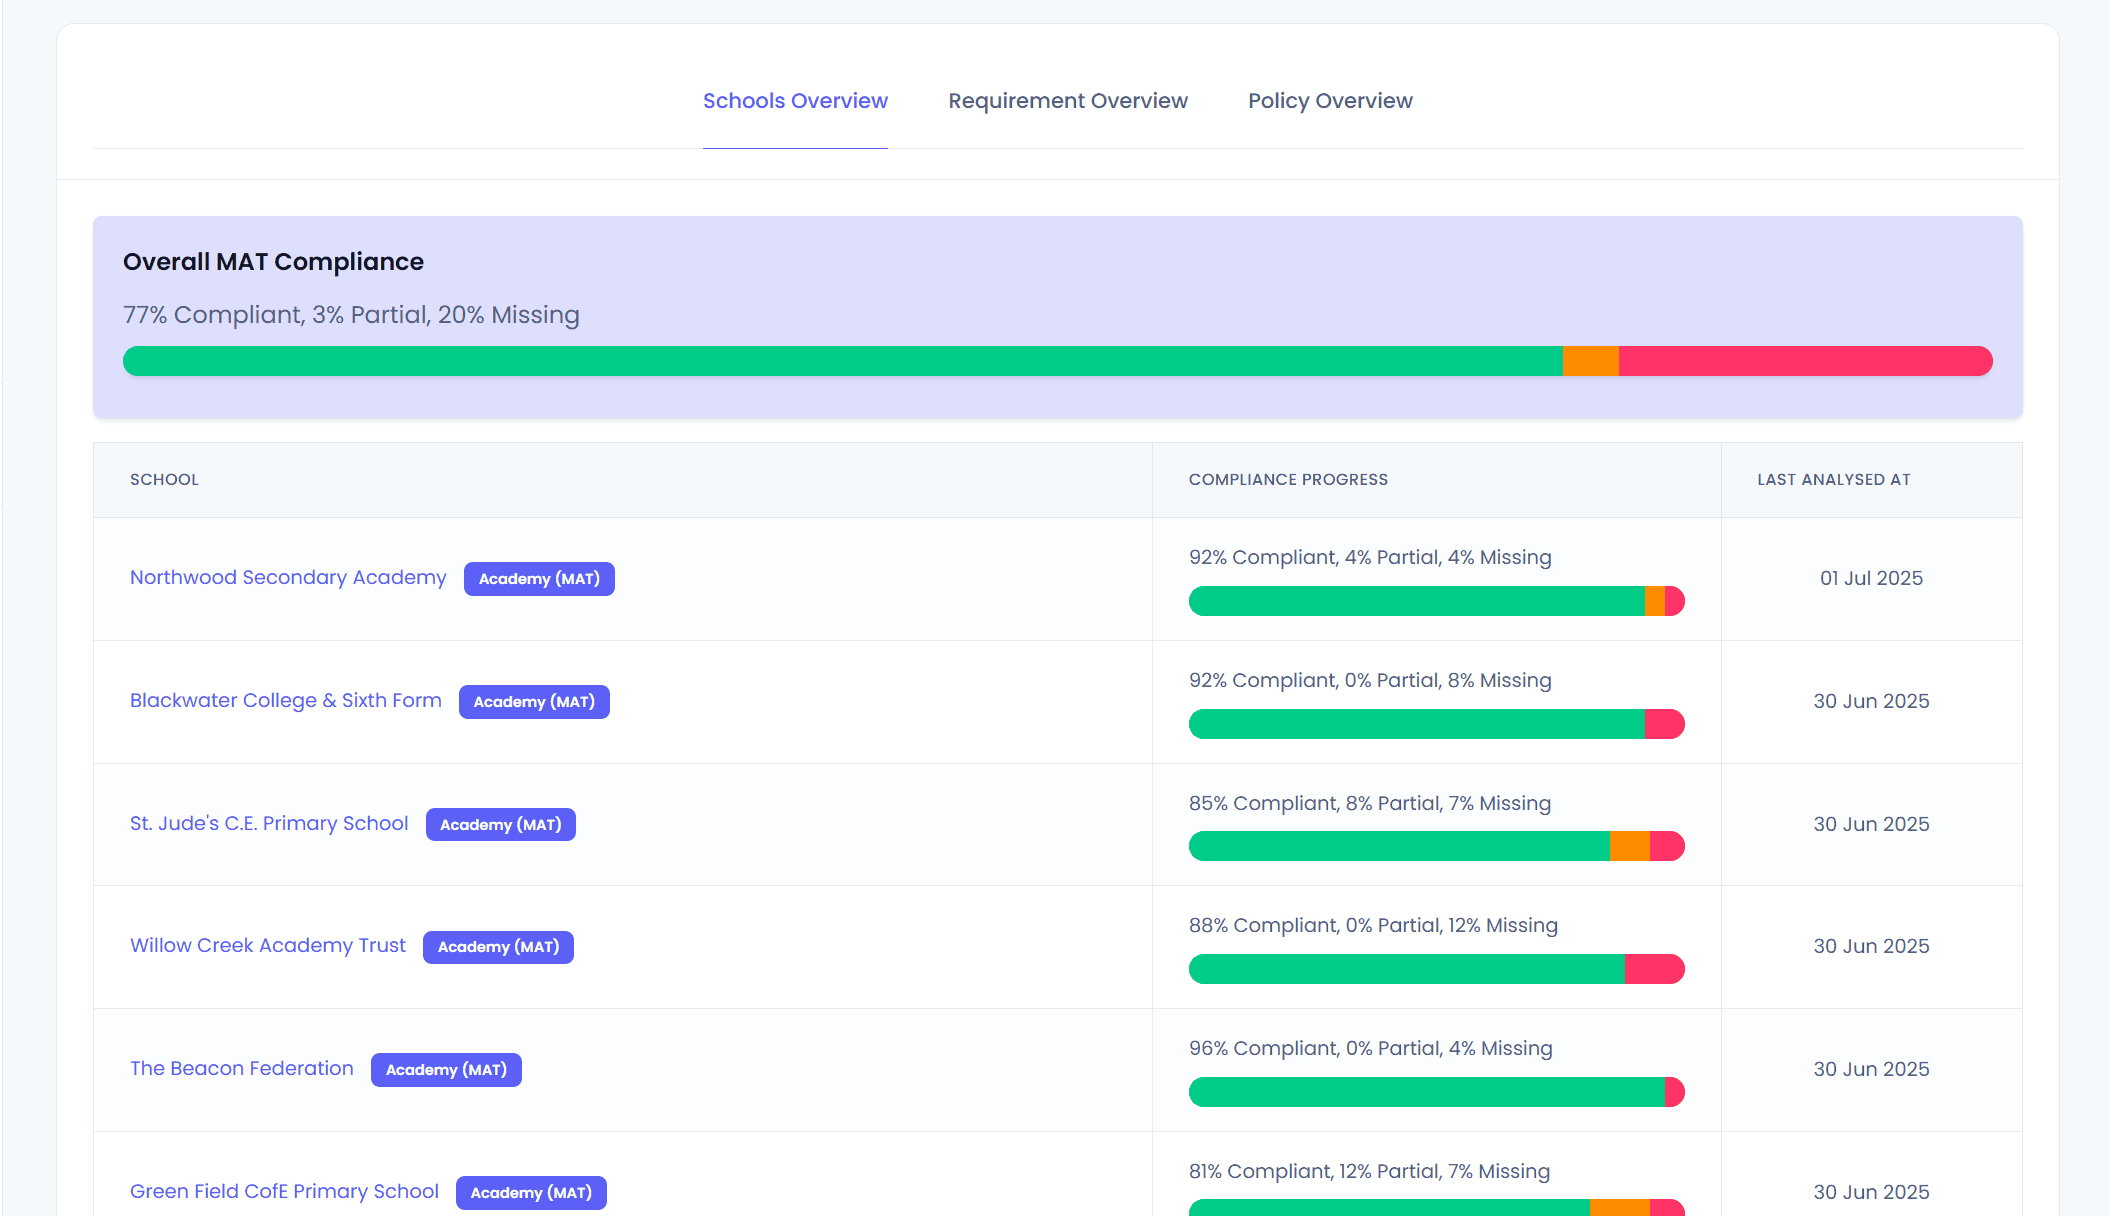The width and height of the screenshot is (2109, 1216).
Task: Switch to the Requirement Overview tab
Action: tap(1067, 100)
